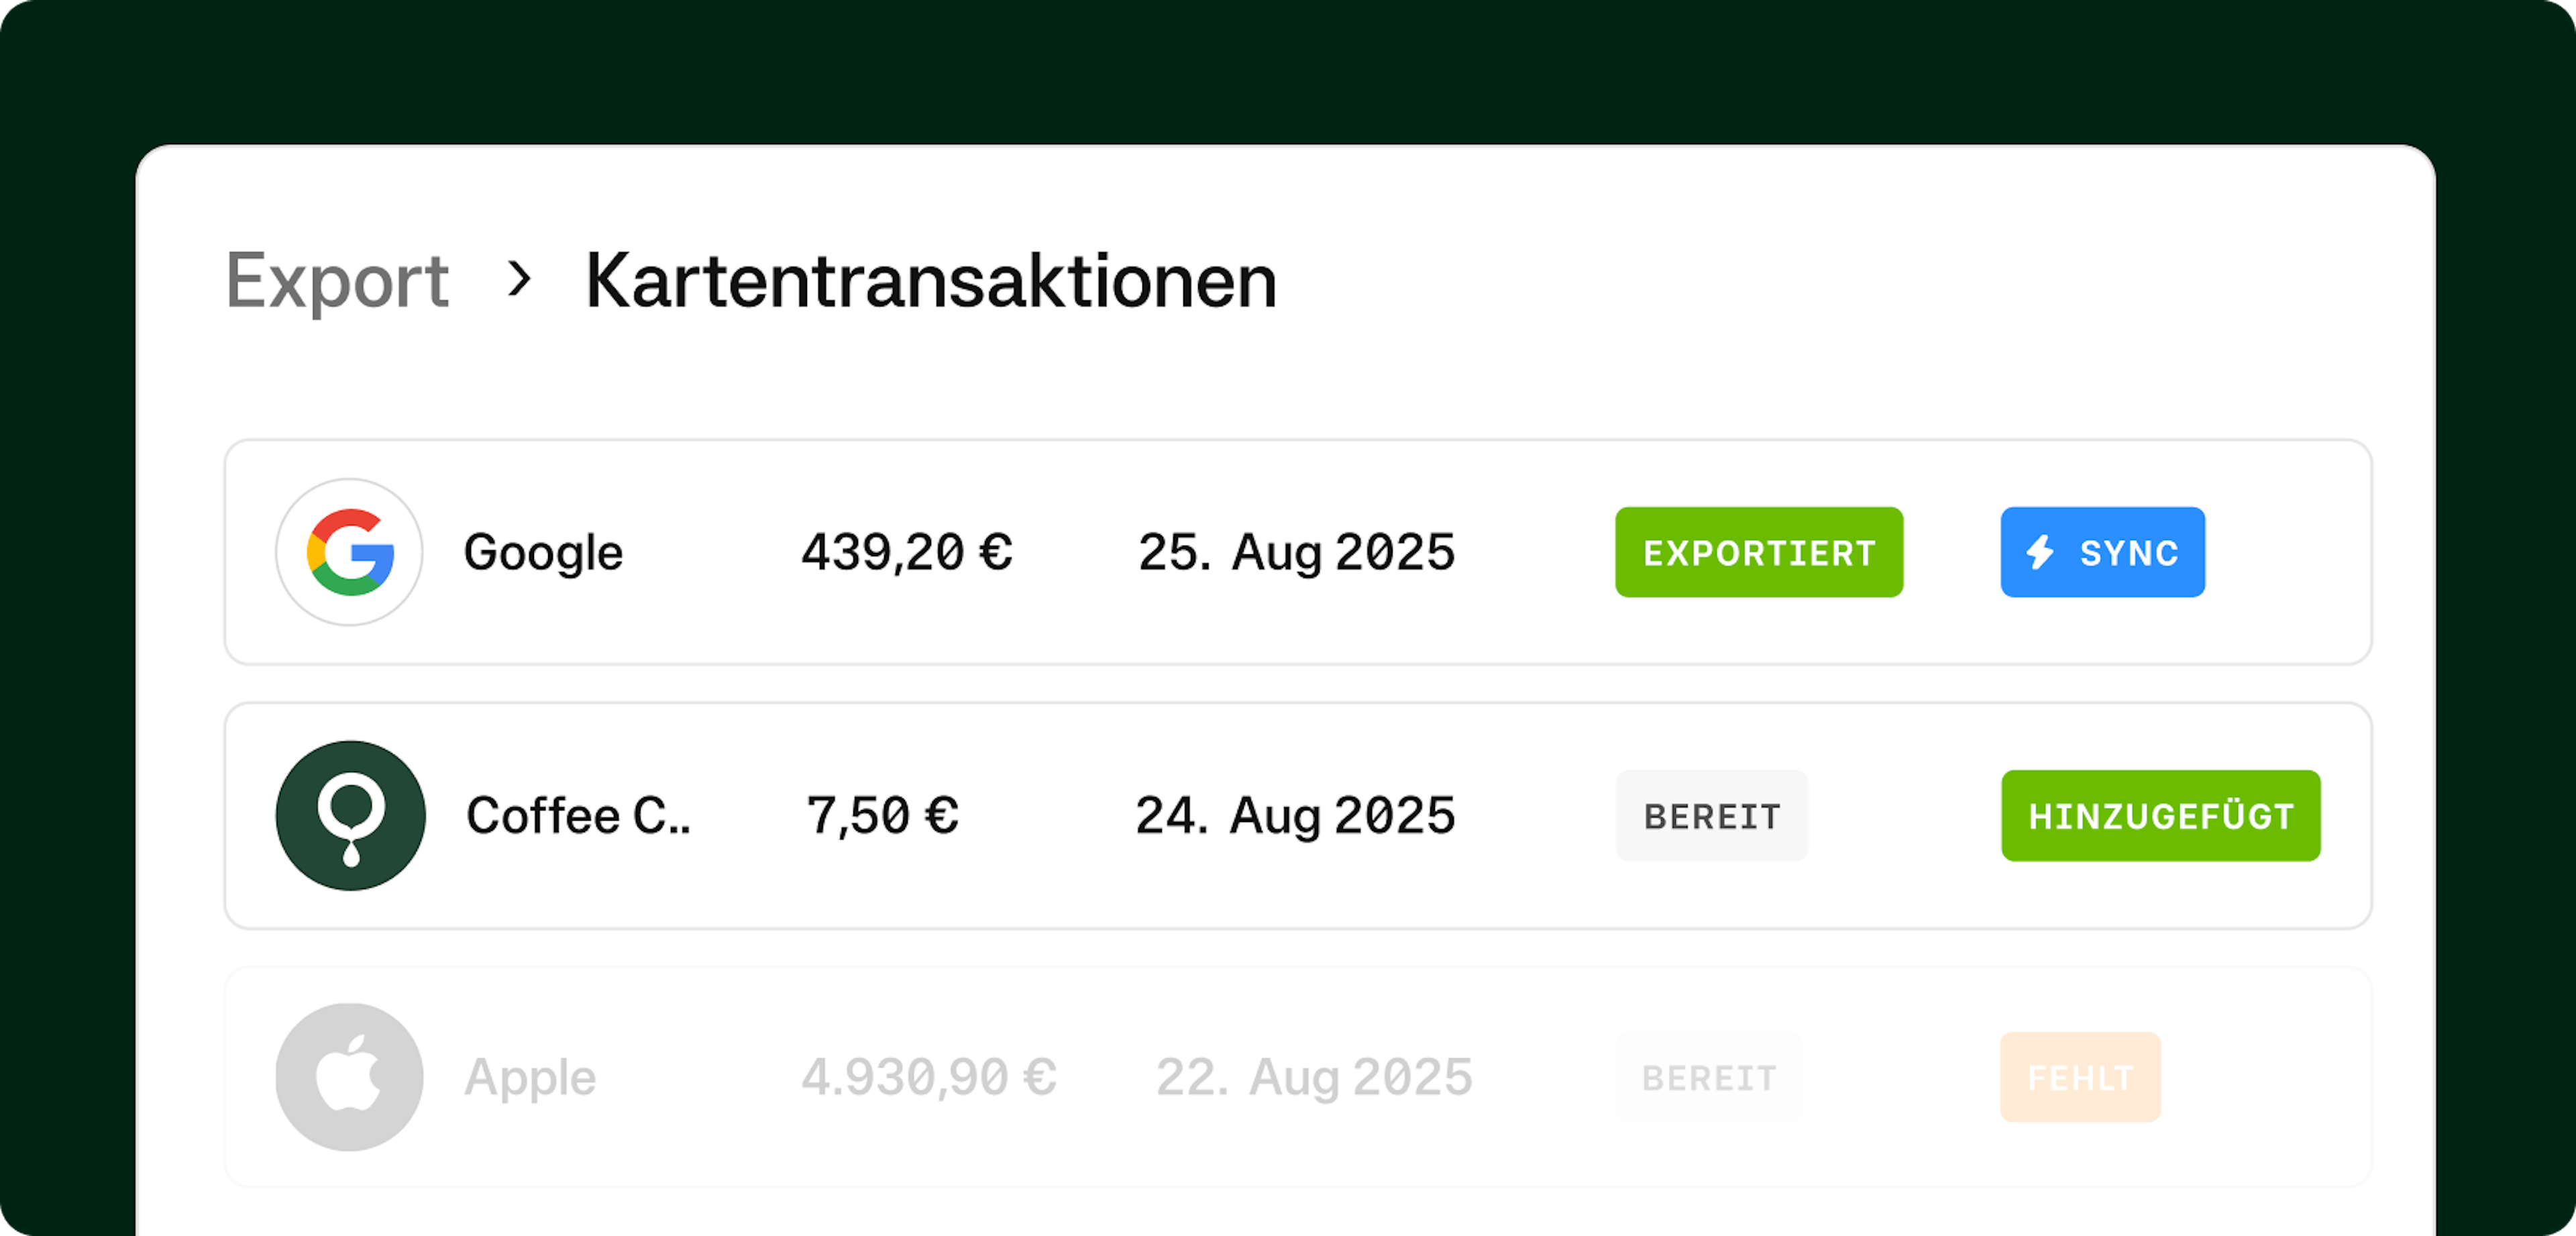
Task: Click the Apple logo icon
Action: (x=349, y=1077)
